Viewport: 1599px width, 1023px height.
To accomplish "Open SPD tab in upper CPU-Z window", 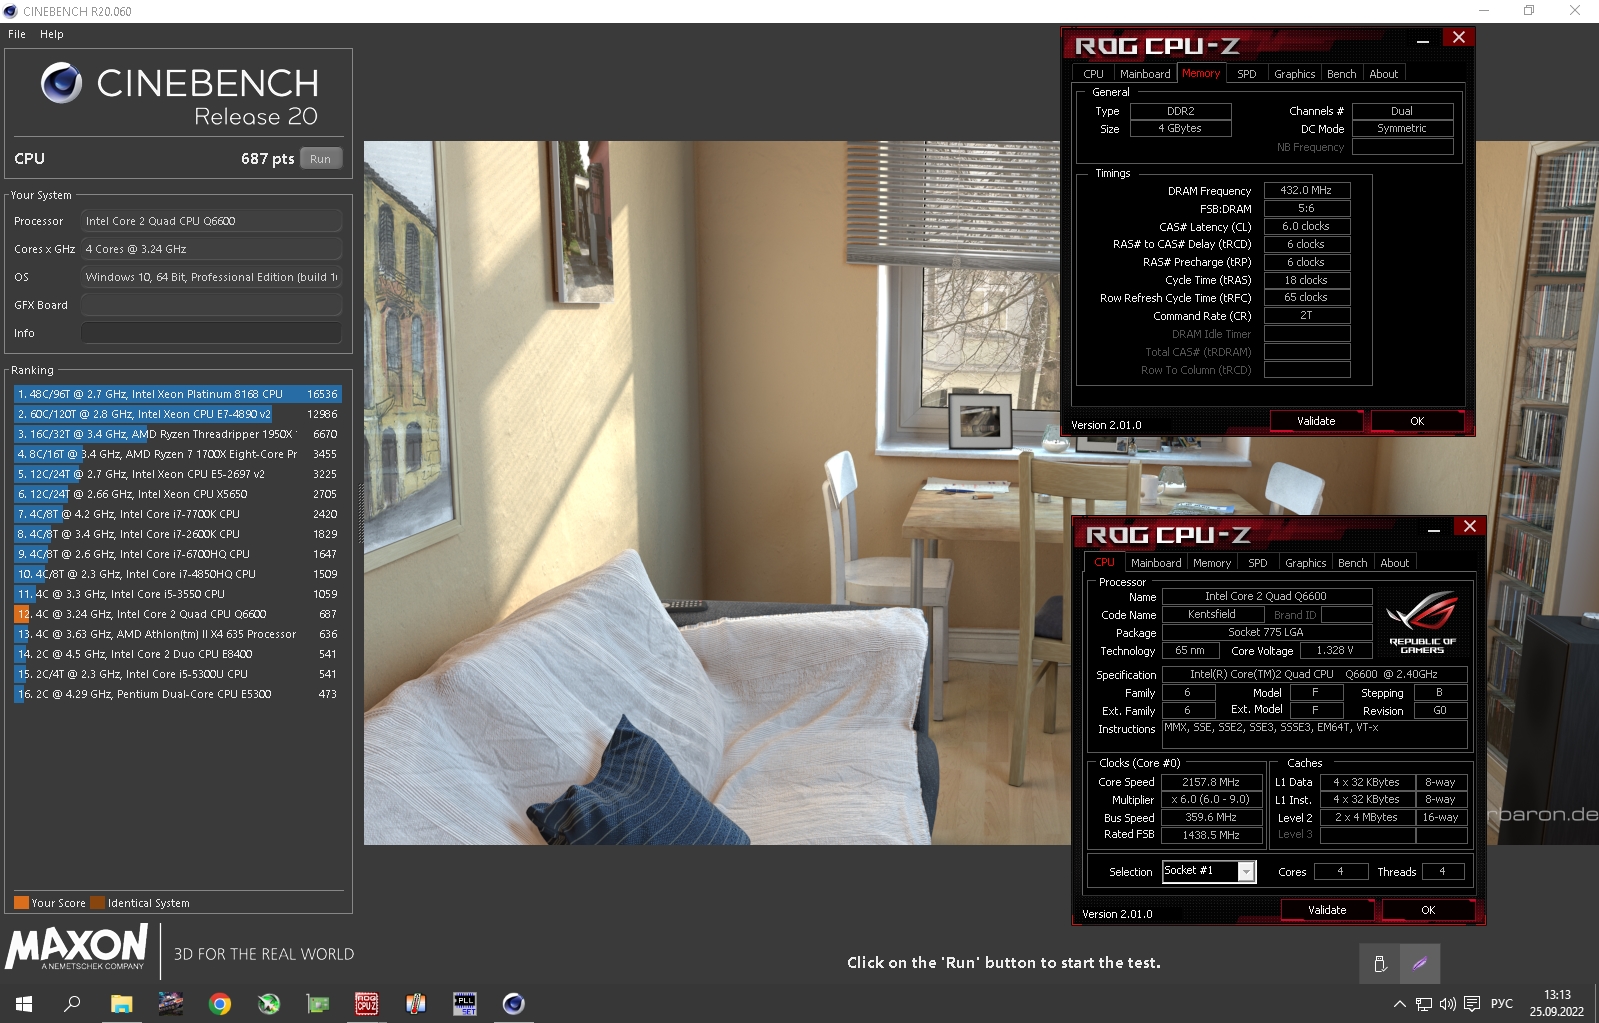I will tap(1246, 74).
